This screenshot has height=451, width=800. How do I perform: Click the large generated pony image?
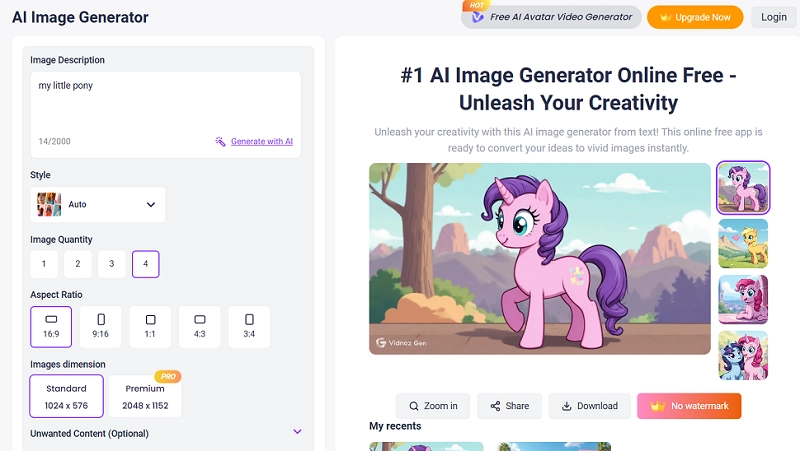pyautogui.click(x=540, y=259)
